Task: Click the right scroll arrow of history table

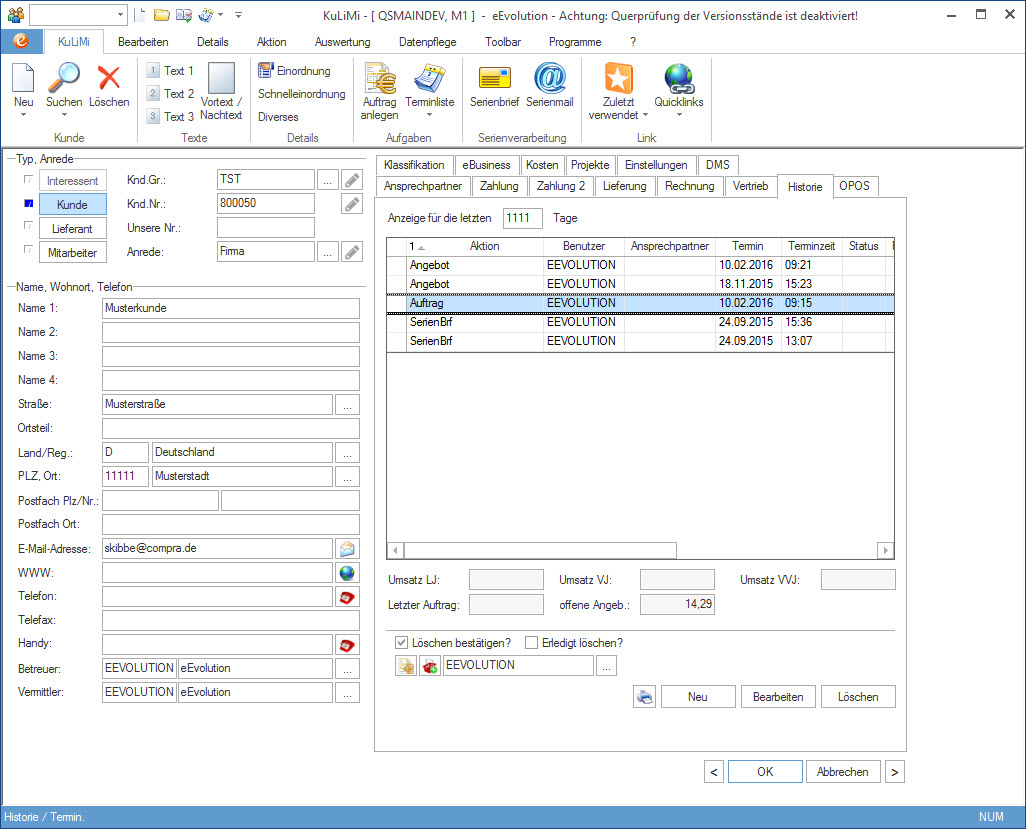Action: pyautogui.click(x=885, y=550)
